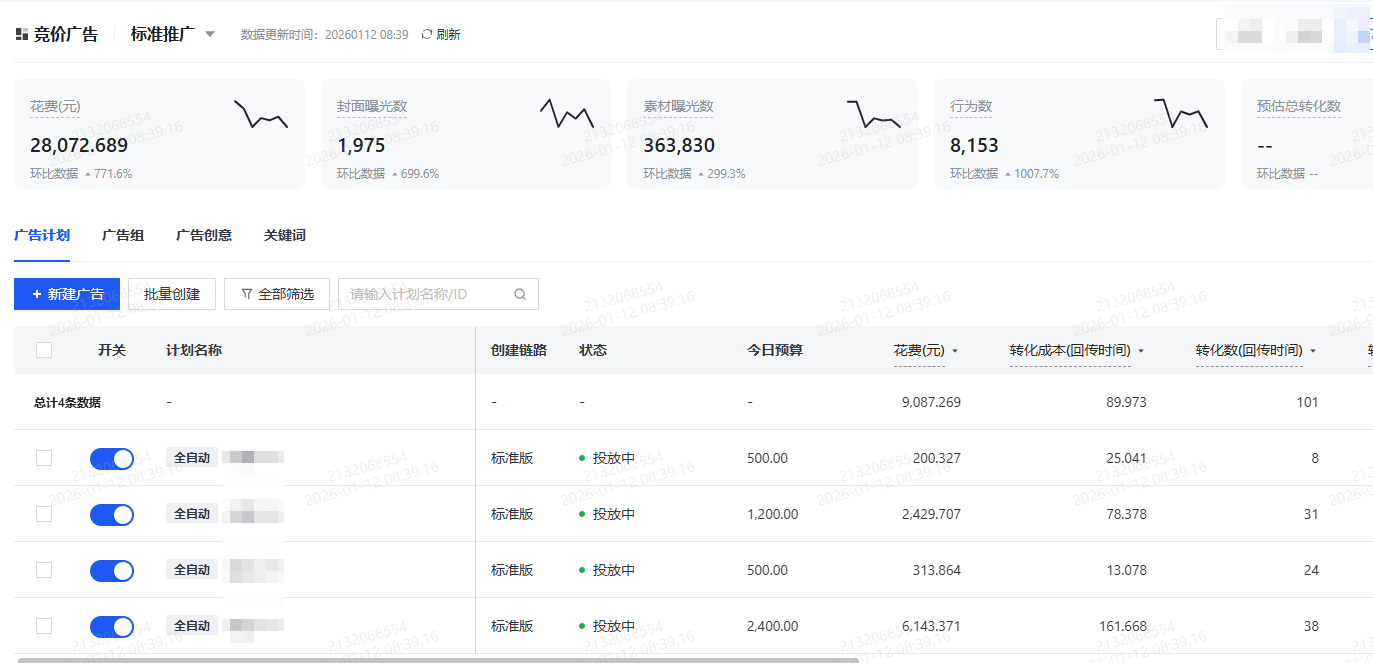Click the funnel icon in 全部筛选

pos(246,294)
